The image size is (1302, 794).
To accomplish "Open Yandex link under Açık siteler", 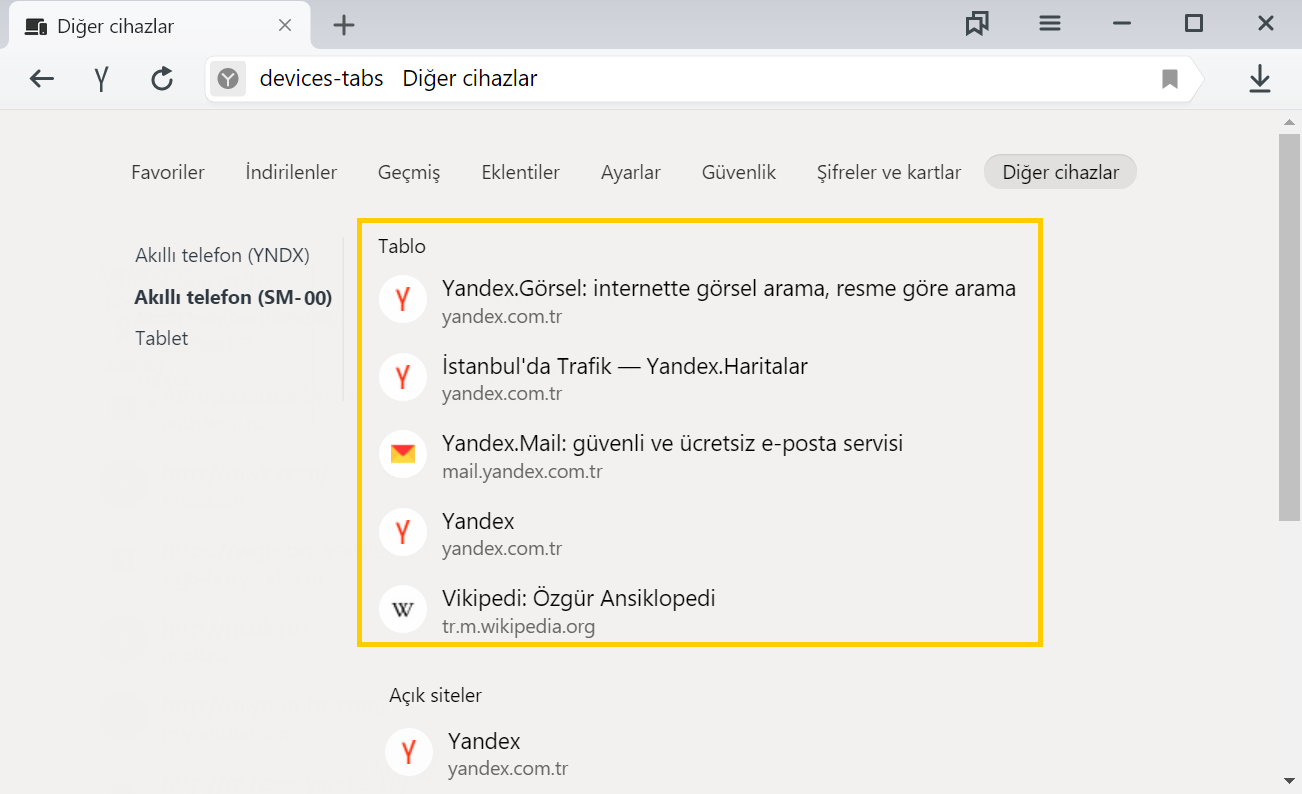I will click(484, 742).
